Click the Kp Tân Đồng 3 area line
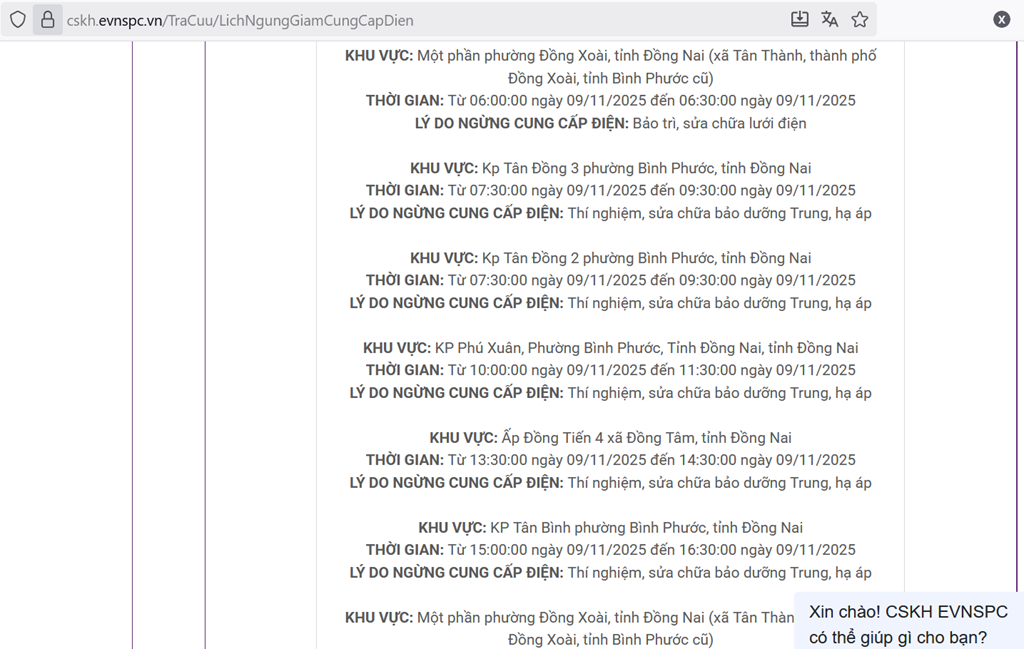This screenshot has height=649, width=1024. (x=610, y=168)
